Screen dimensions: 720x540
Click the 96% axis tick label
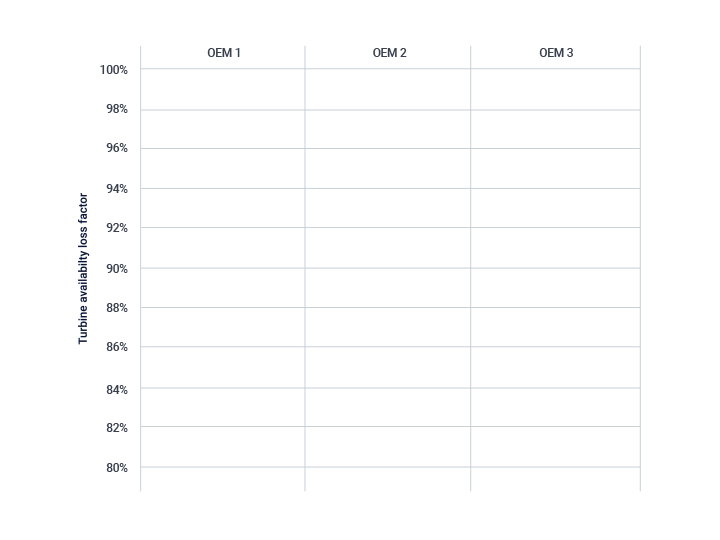117,148
